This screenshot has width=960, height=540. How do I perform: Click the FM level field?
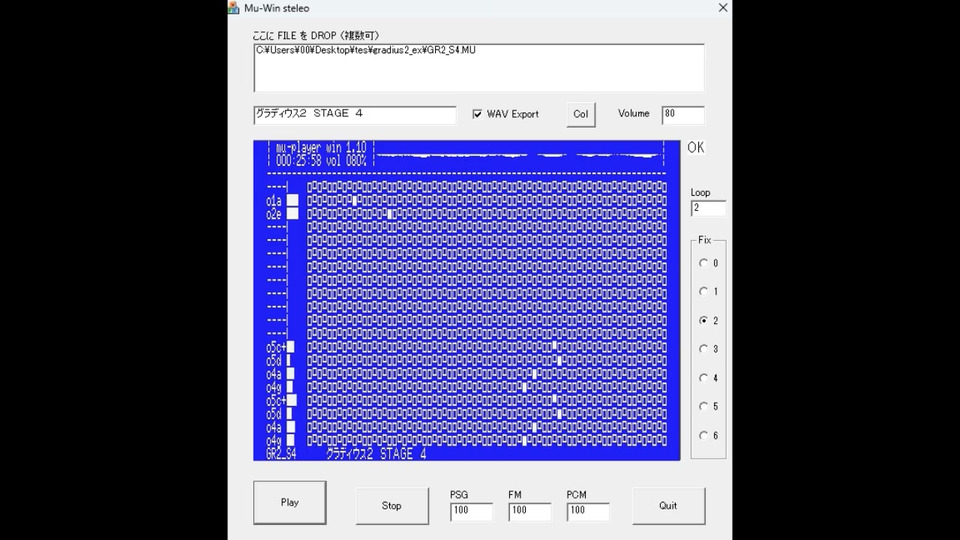pos(530,511)
